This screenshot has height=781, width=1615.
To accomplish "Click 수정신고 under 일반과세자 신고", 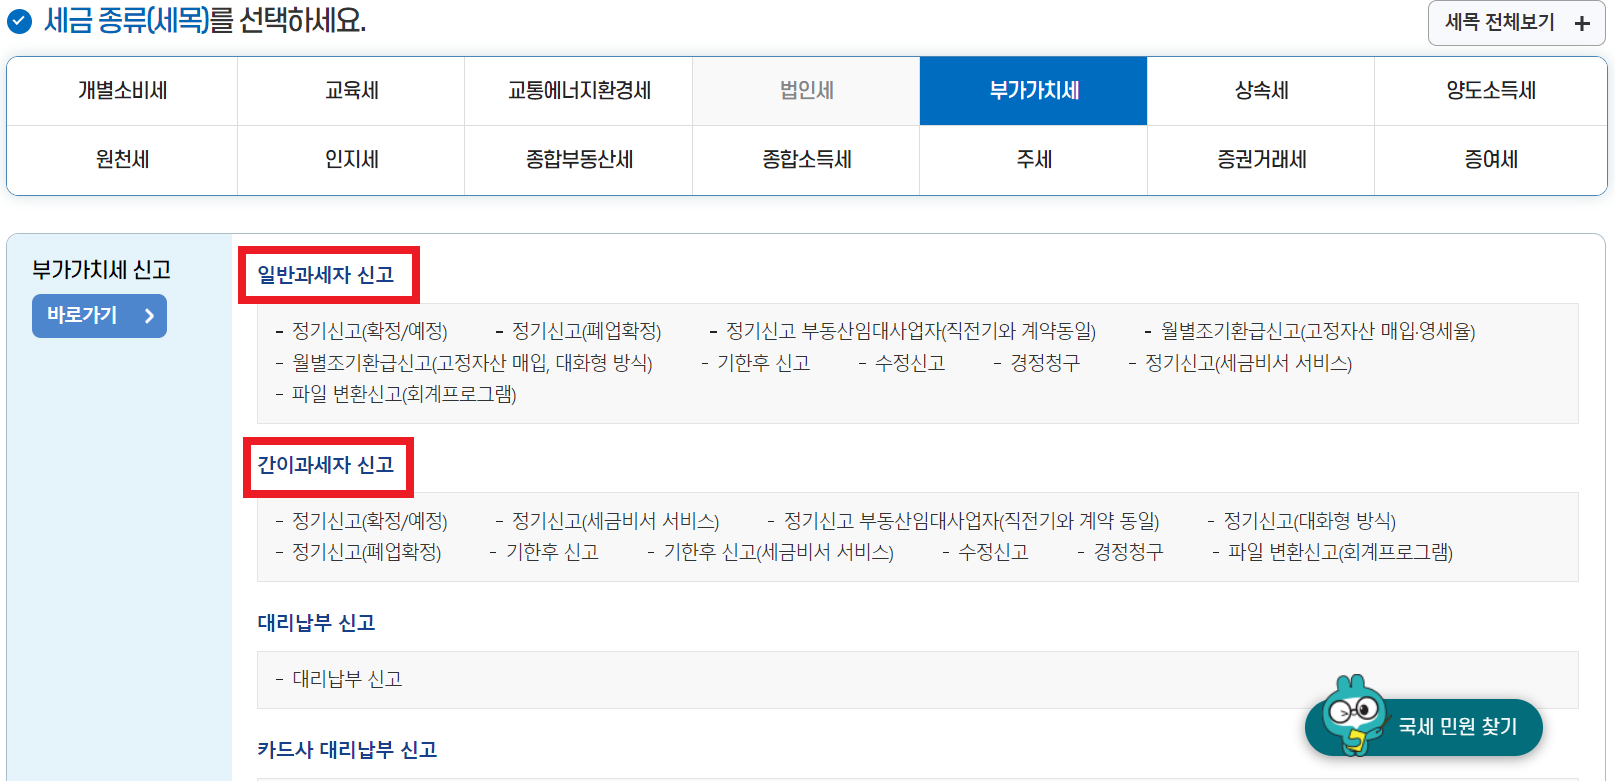I will click(x=909, y=363).
